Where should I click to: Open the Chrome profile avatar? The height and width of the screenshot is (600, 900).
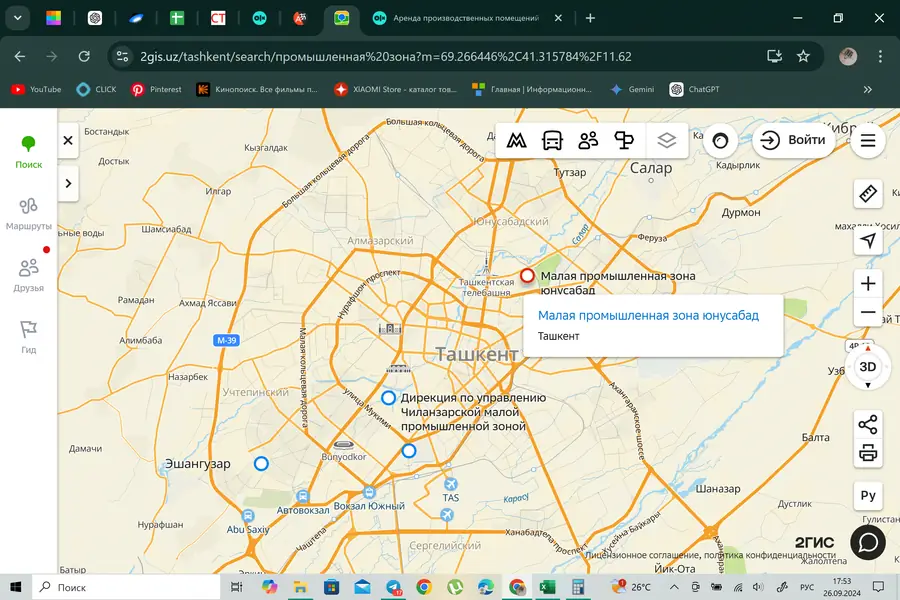click(848, 56)
